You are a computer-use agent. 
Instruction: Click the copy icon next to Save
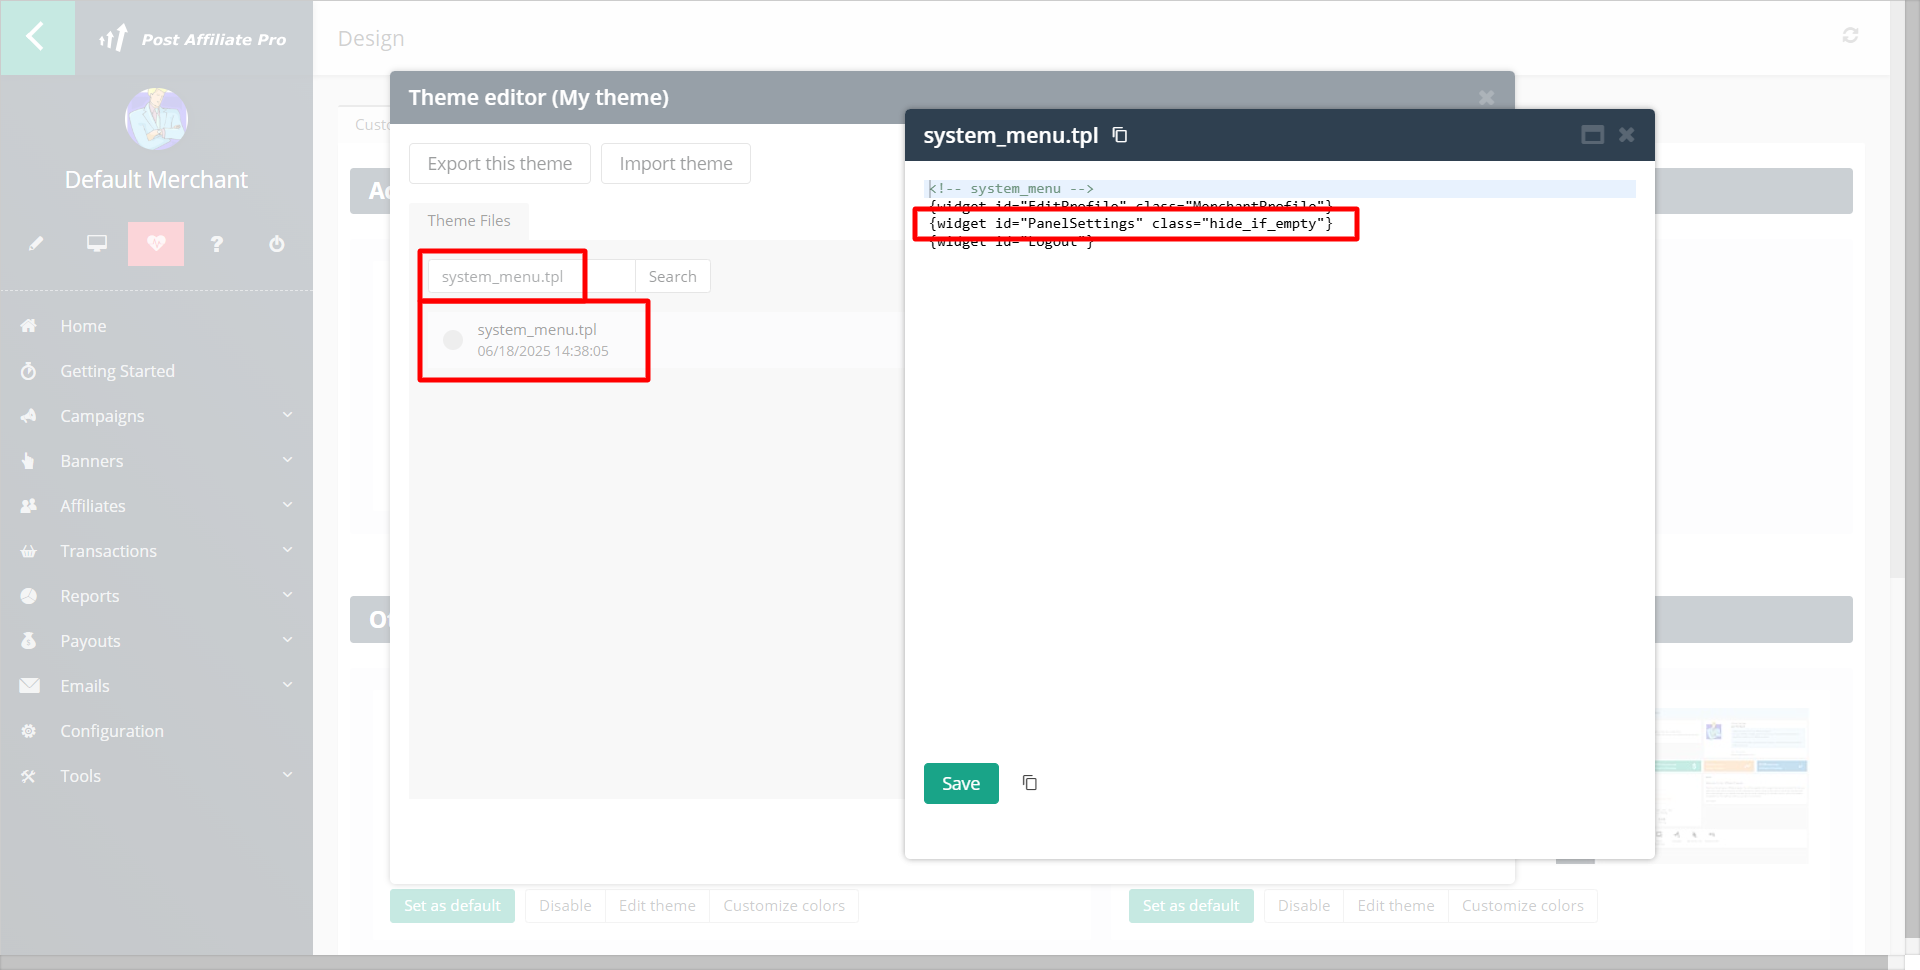[1030, 783]
